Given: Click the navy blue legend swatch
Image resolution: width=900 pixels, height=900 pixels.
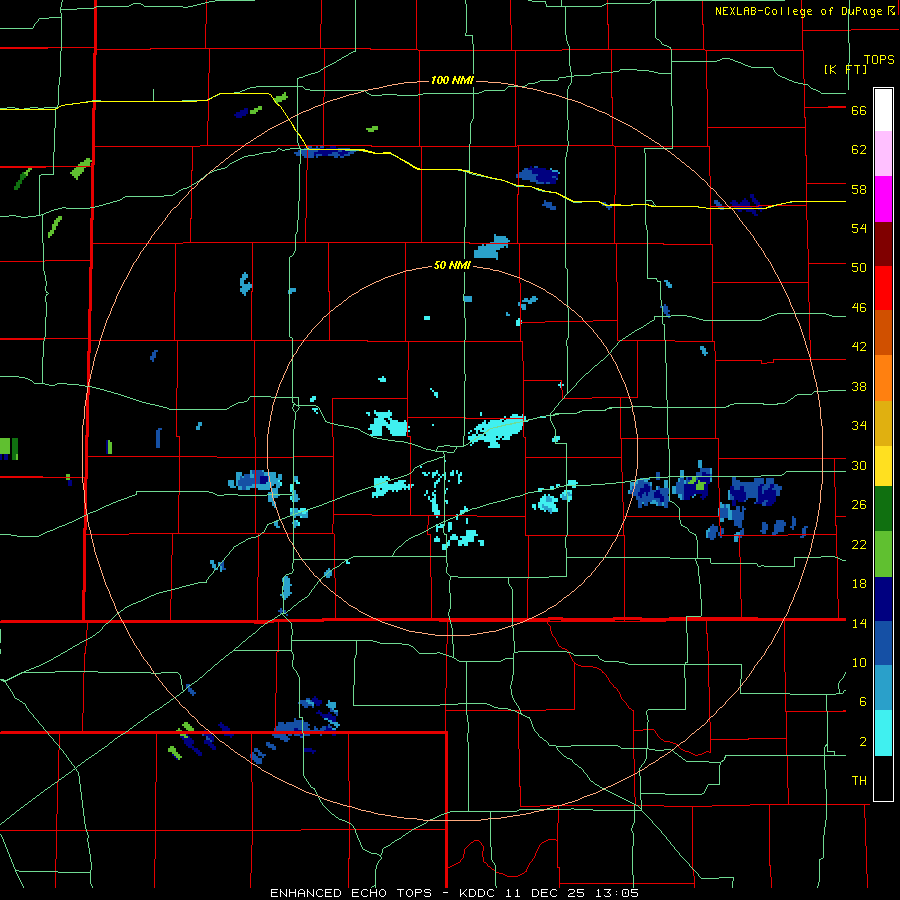Looking at the screenshot, I should pyautogui.click(x=883, y=599).
